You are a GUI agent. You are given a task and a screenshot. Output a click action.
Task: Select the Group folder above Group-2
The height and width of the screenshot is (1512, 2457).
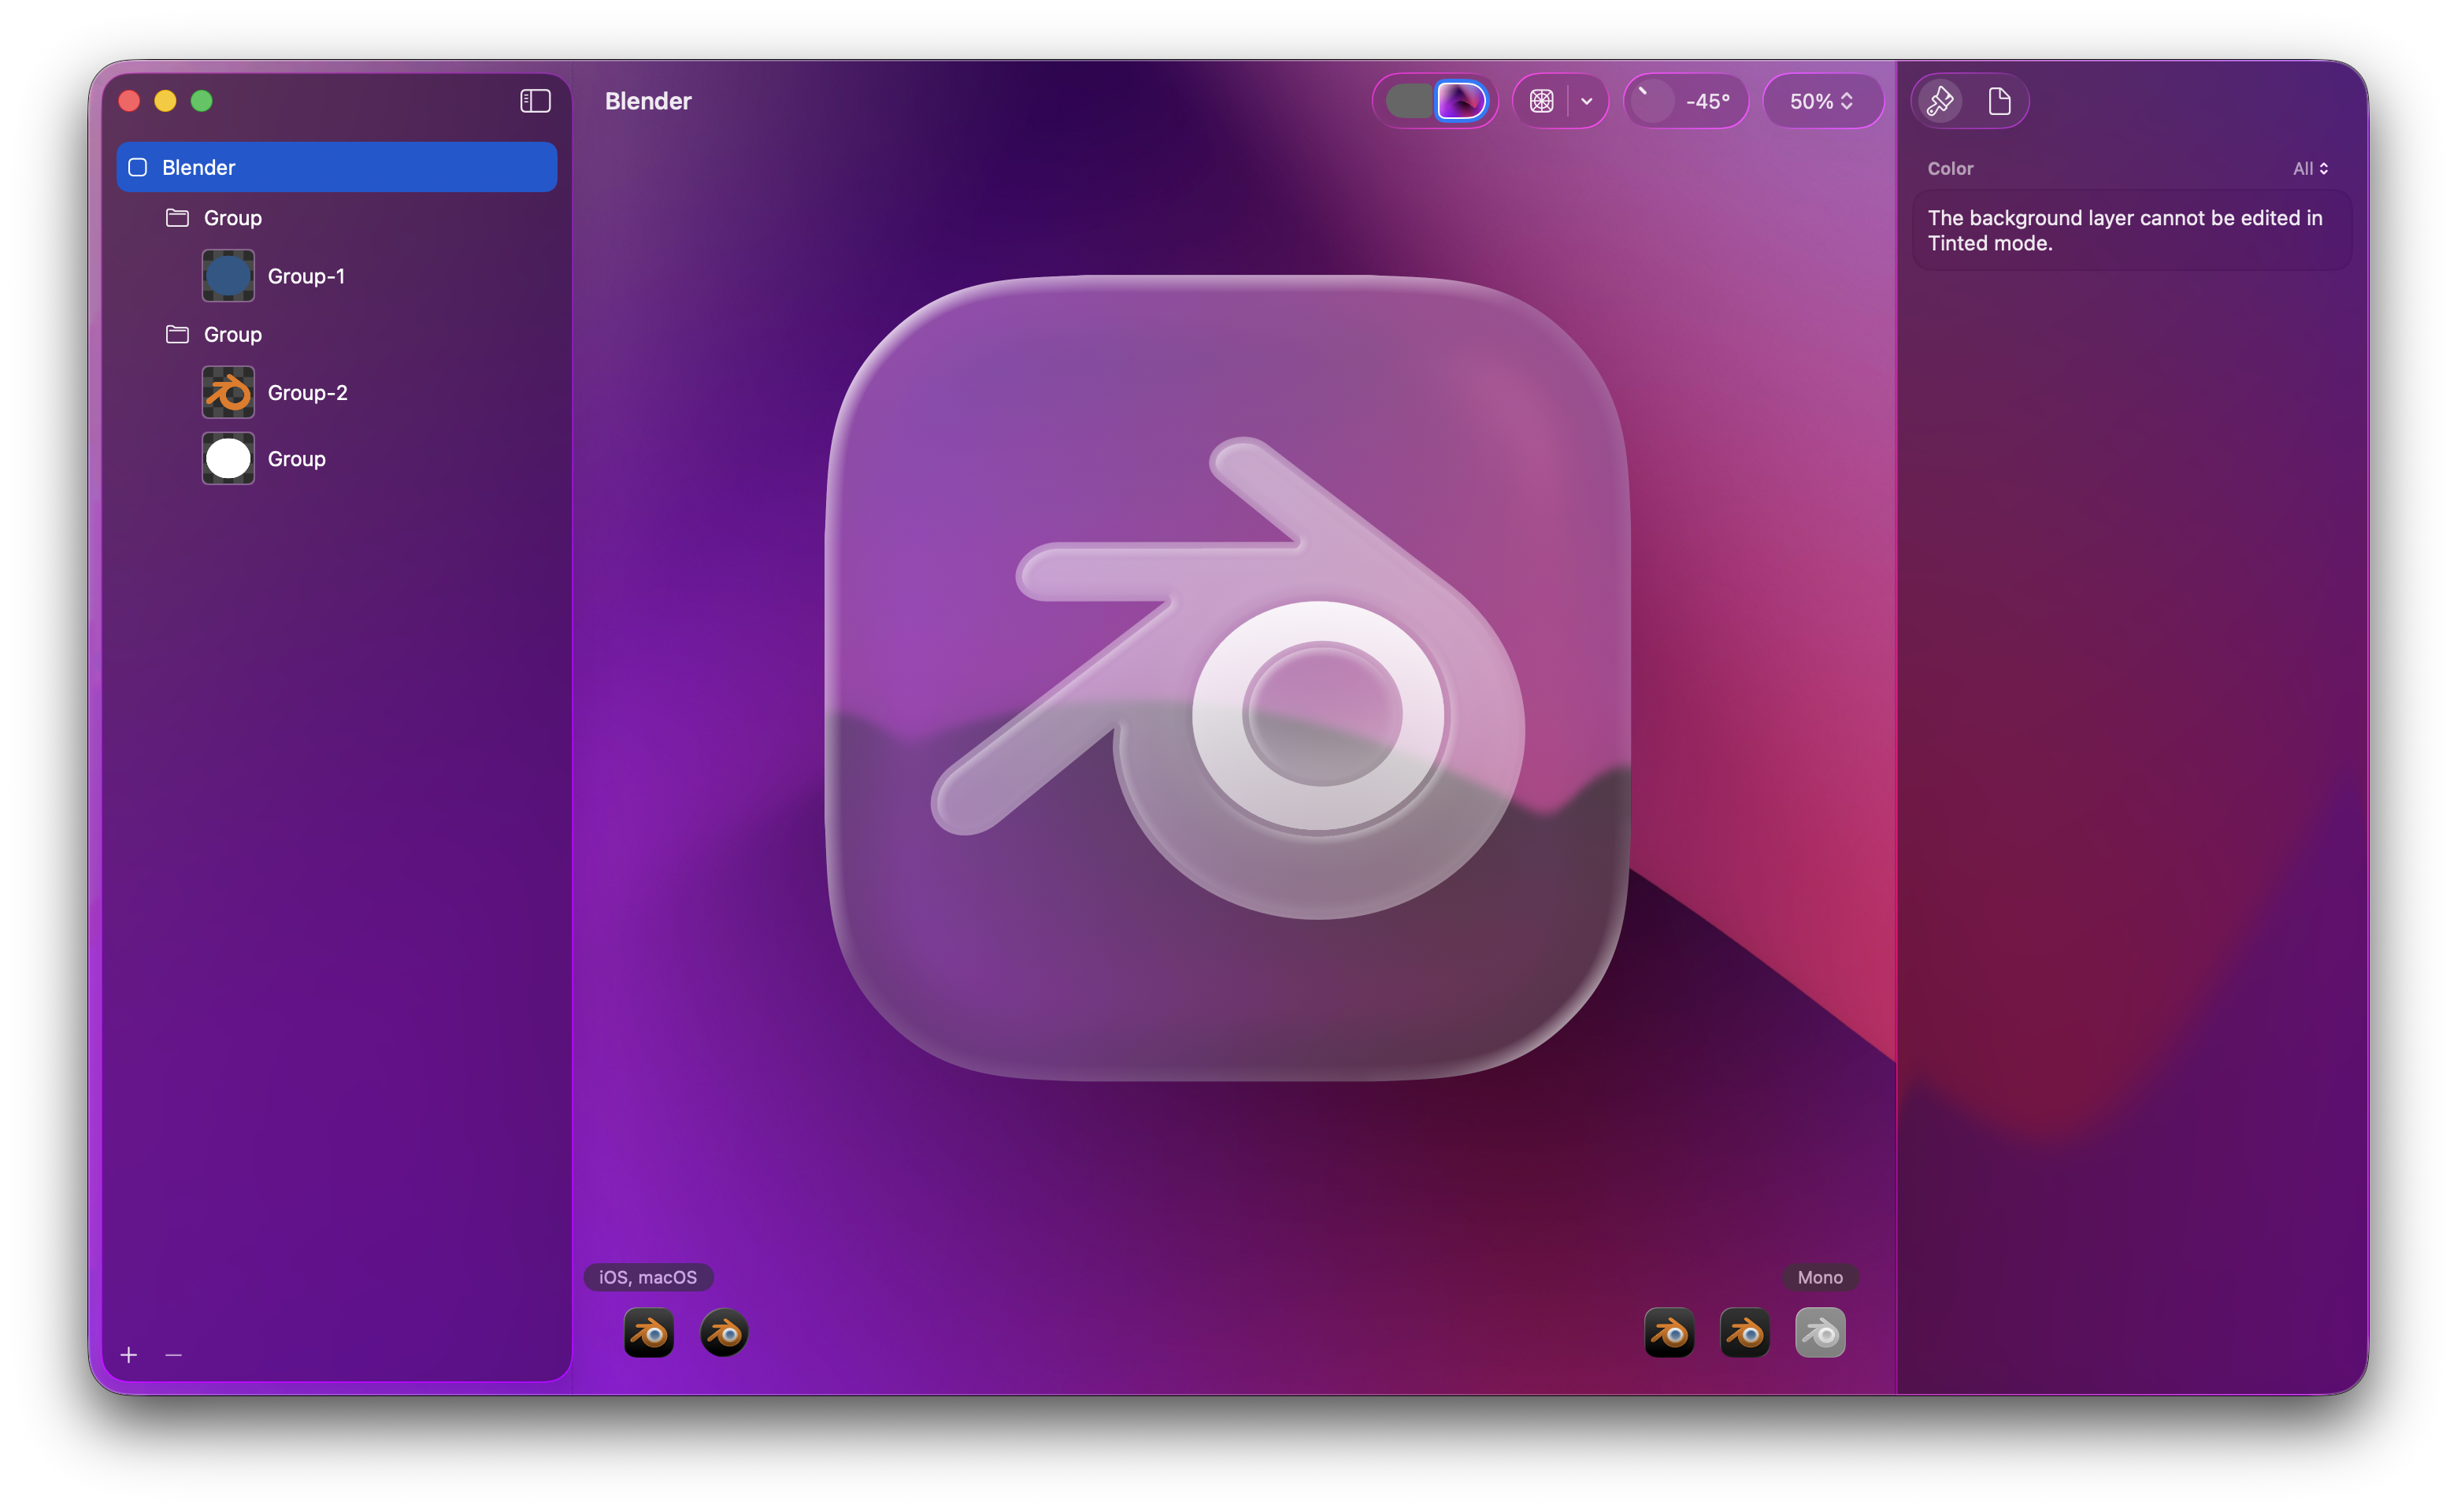coord(337,334)
